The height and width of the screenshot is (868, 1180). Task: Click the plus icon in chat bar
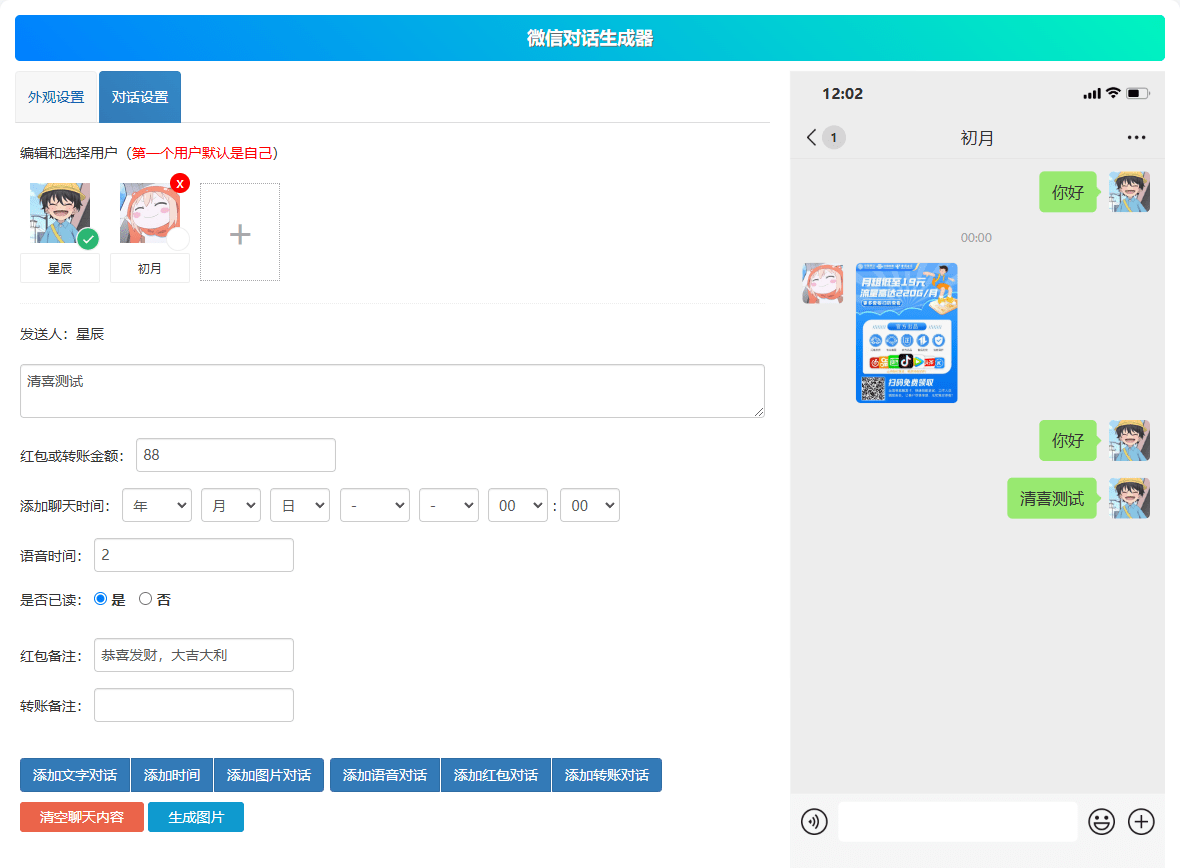(x=1141, y=822)
